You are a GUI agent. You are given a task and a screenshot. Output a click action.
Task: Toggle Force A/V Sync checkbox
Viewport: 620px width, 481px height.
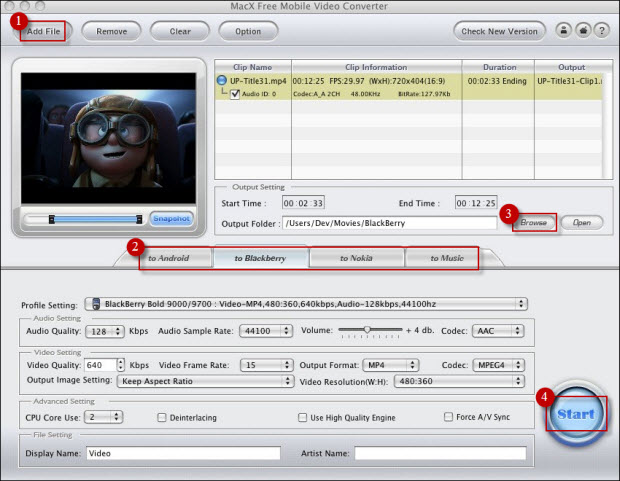(x=448, y=417)
